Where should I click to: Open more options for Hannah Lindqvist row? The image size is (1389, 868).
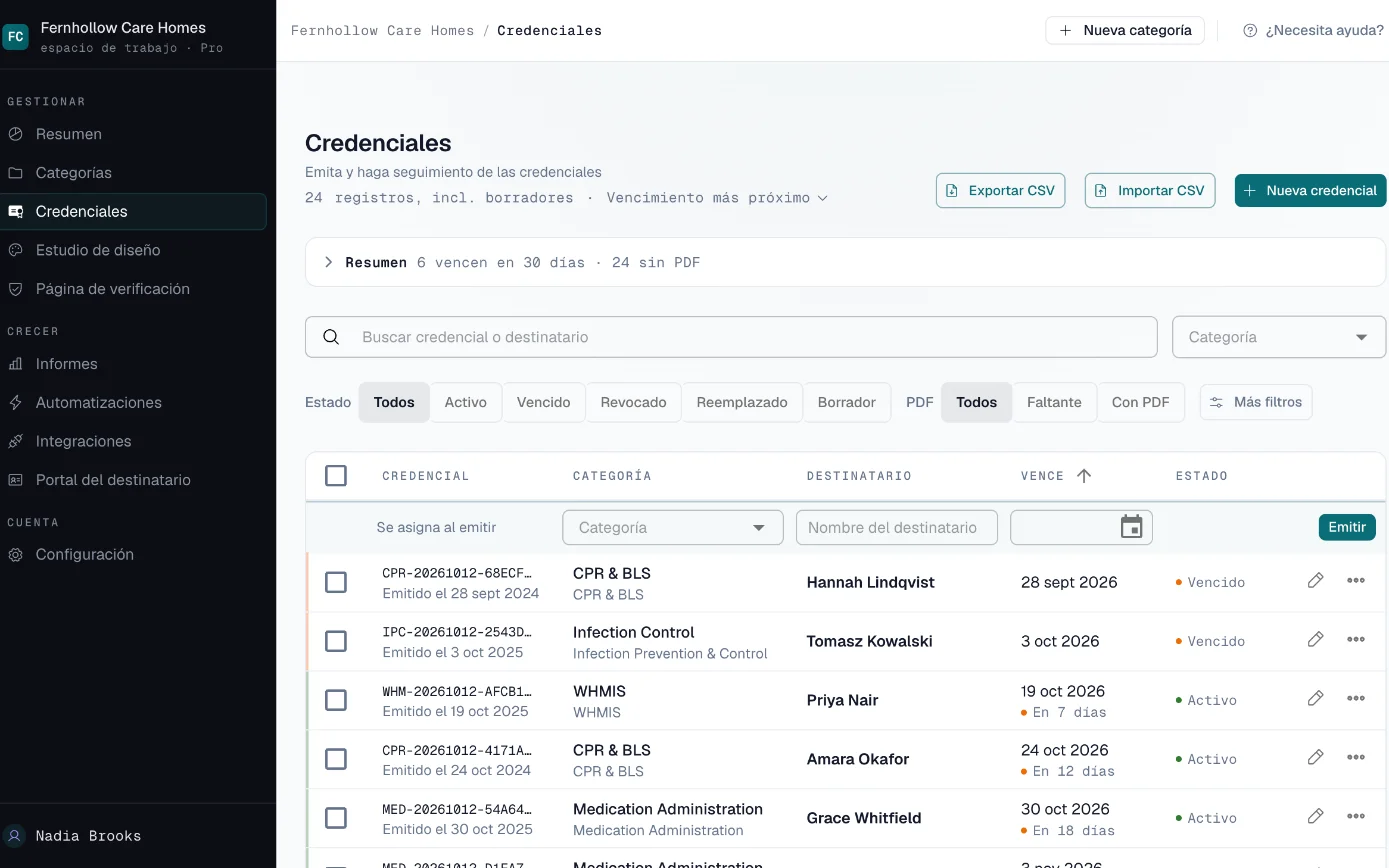tap(1356, 581)
